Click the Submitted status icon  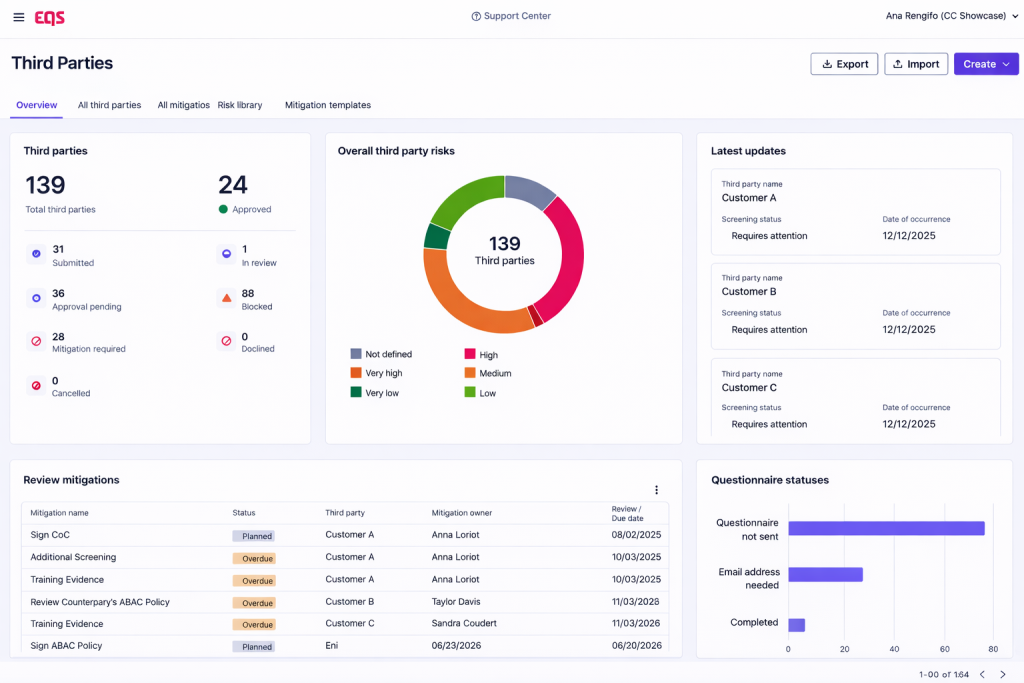coord(36,255)
